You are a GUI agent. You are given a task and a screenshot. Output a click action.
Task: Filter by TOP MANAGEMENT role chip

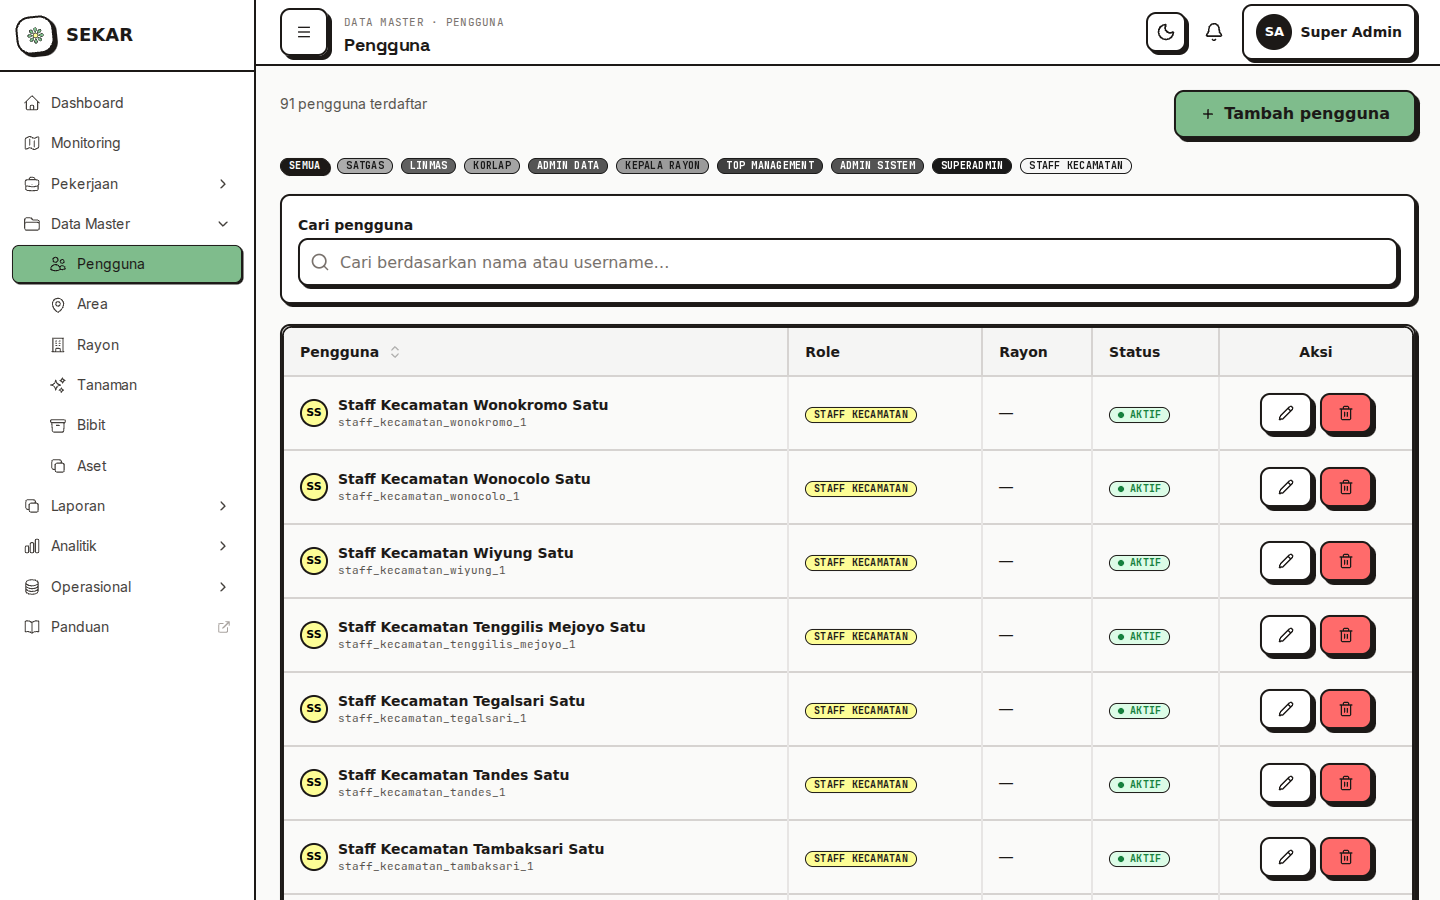[770, 166]
